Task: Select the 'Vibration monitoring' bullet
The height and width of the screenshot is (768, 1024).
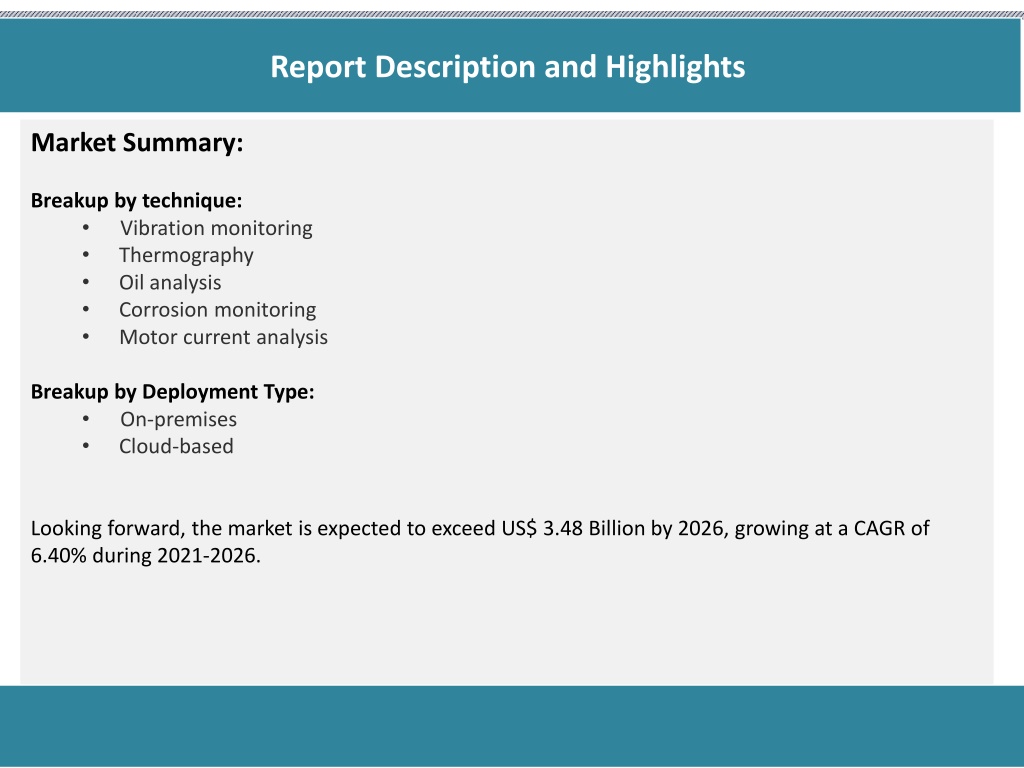Action: (216, 228)
